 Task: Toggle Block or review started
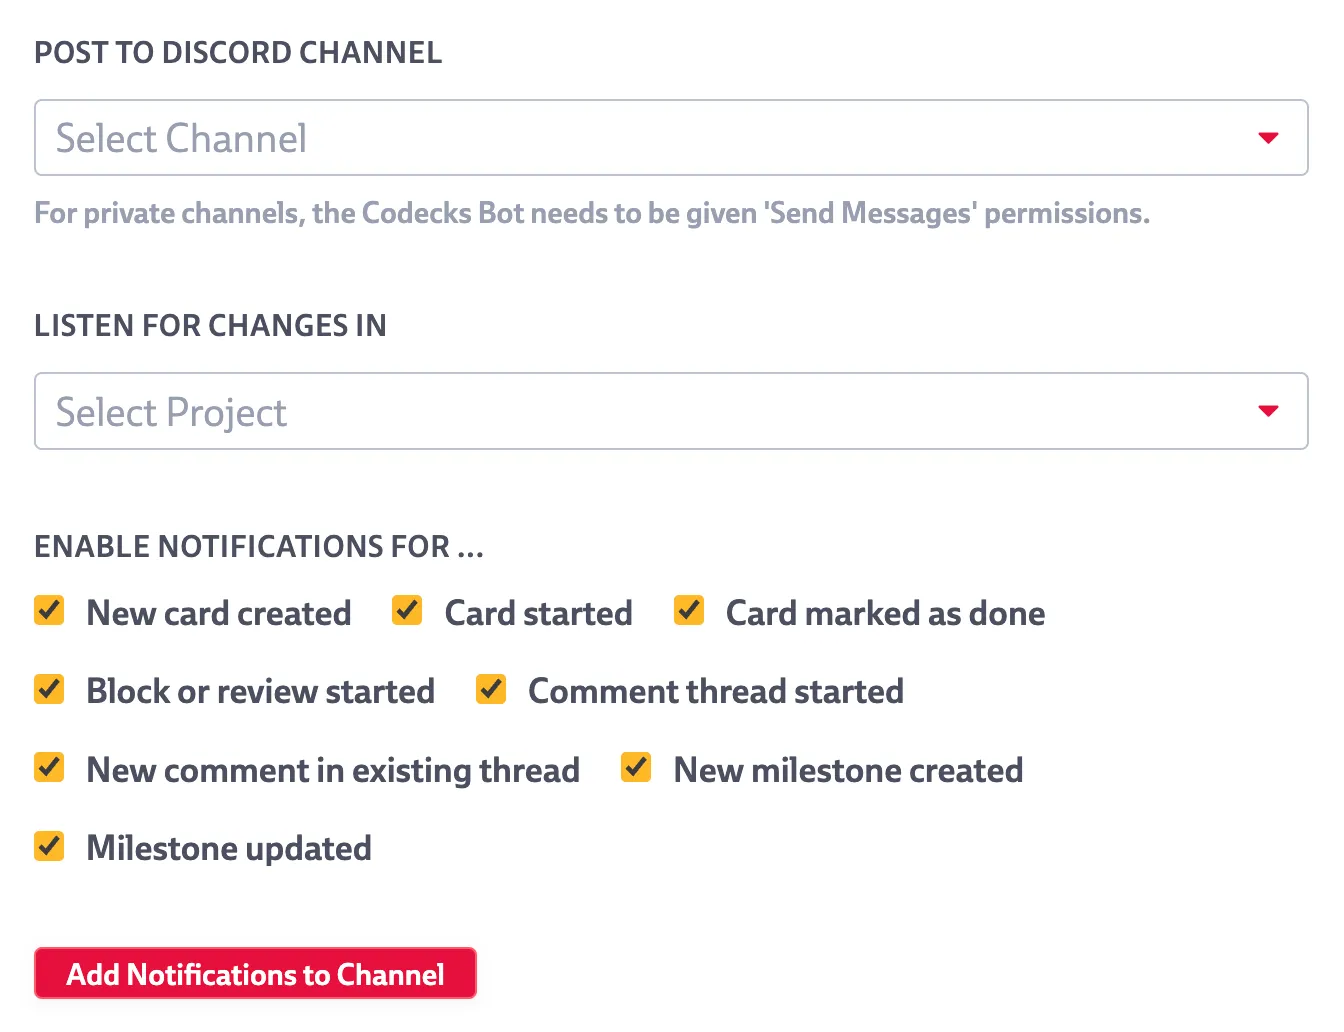(x=49, y=689)
